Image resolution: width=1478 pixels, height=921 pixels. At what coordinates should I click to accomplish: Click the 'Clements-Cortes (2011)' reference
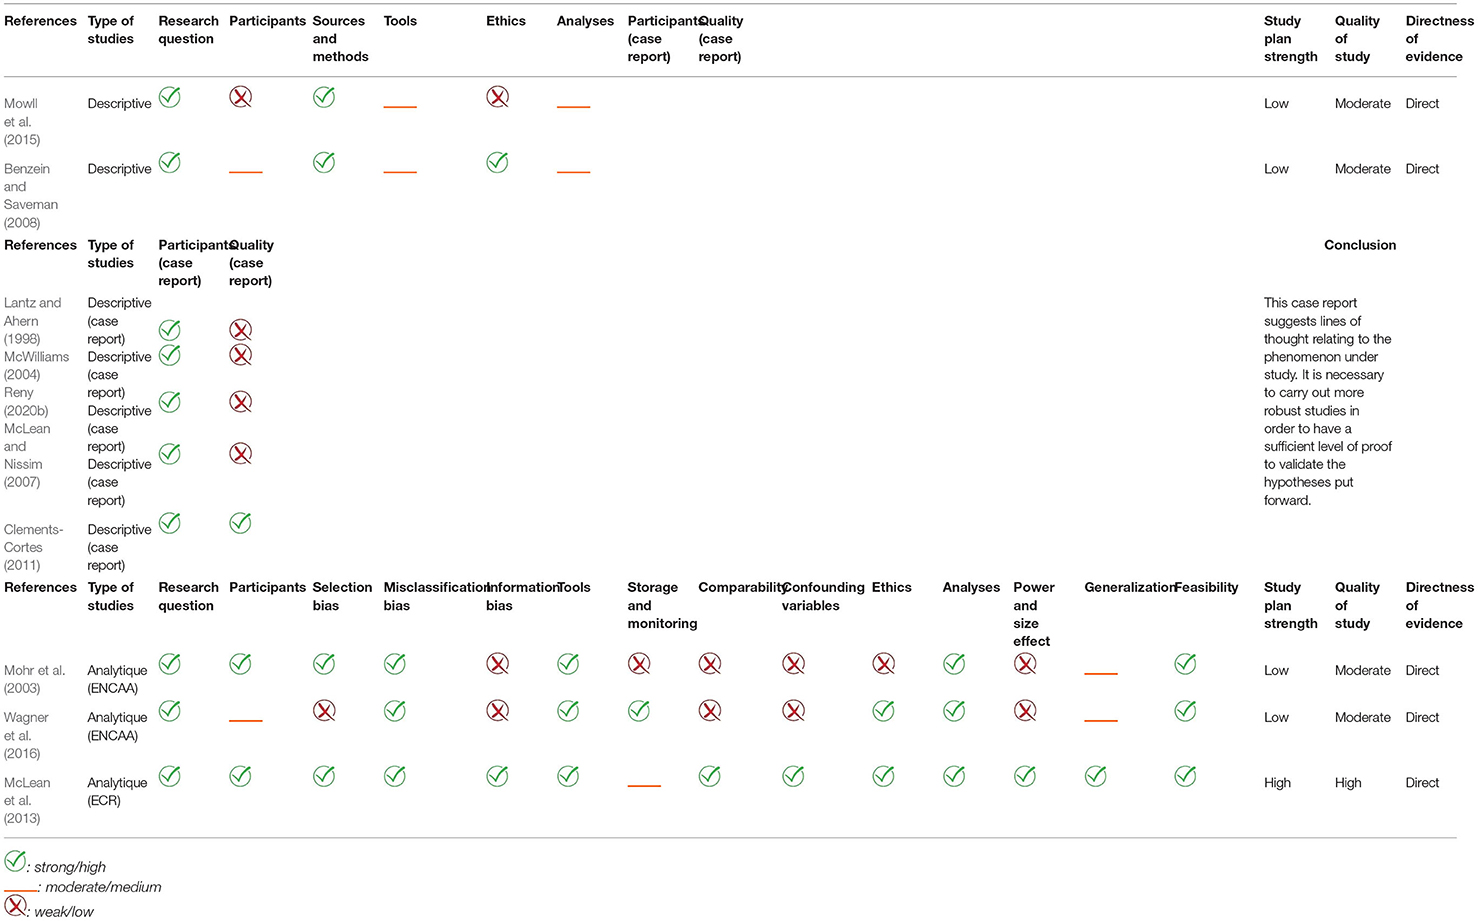coord(33,547)
